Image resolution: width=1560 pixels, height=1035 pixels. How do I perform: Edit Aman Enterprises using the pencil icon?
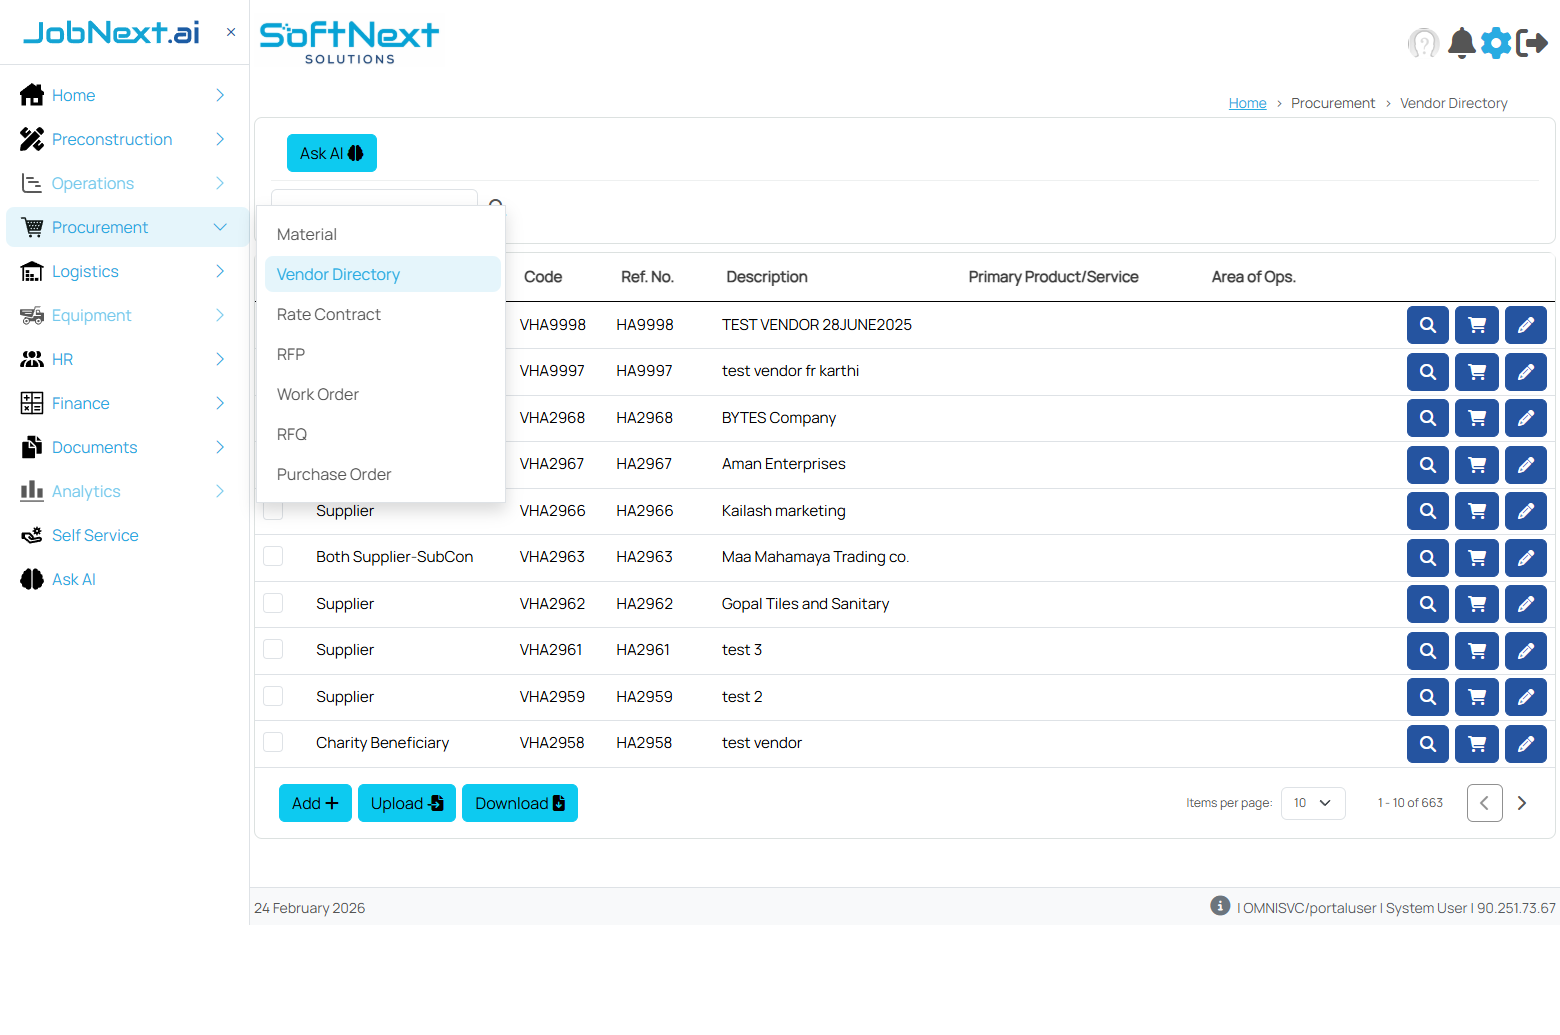(x=1525, y=464)
